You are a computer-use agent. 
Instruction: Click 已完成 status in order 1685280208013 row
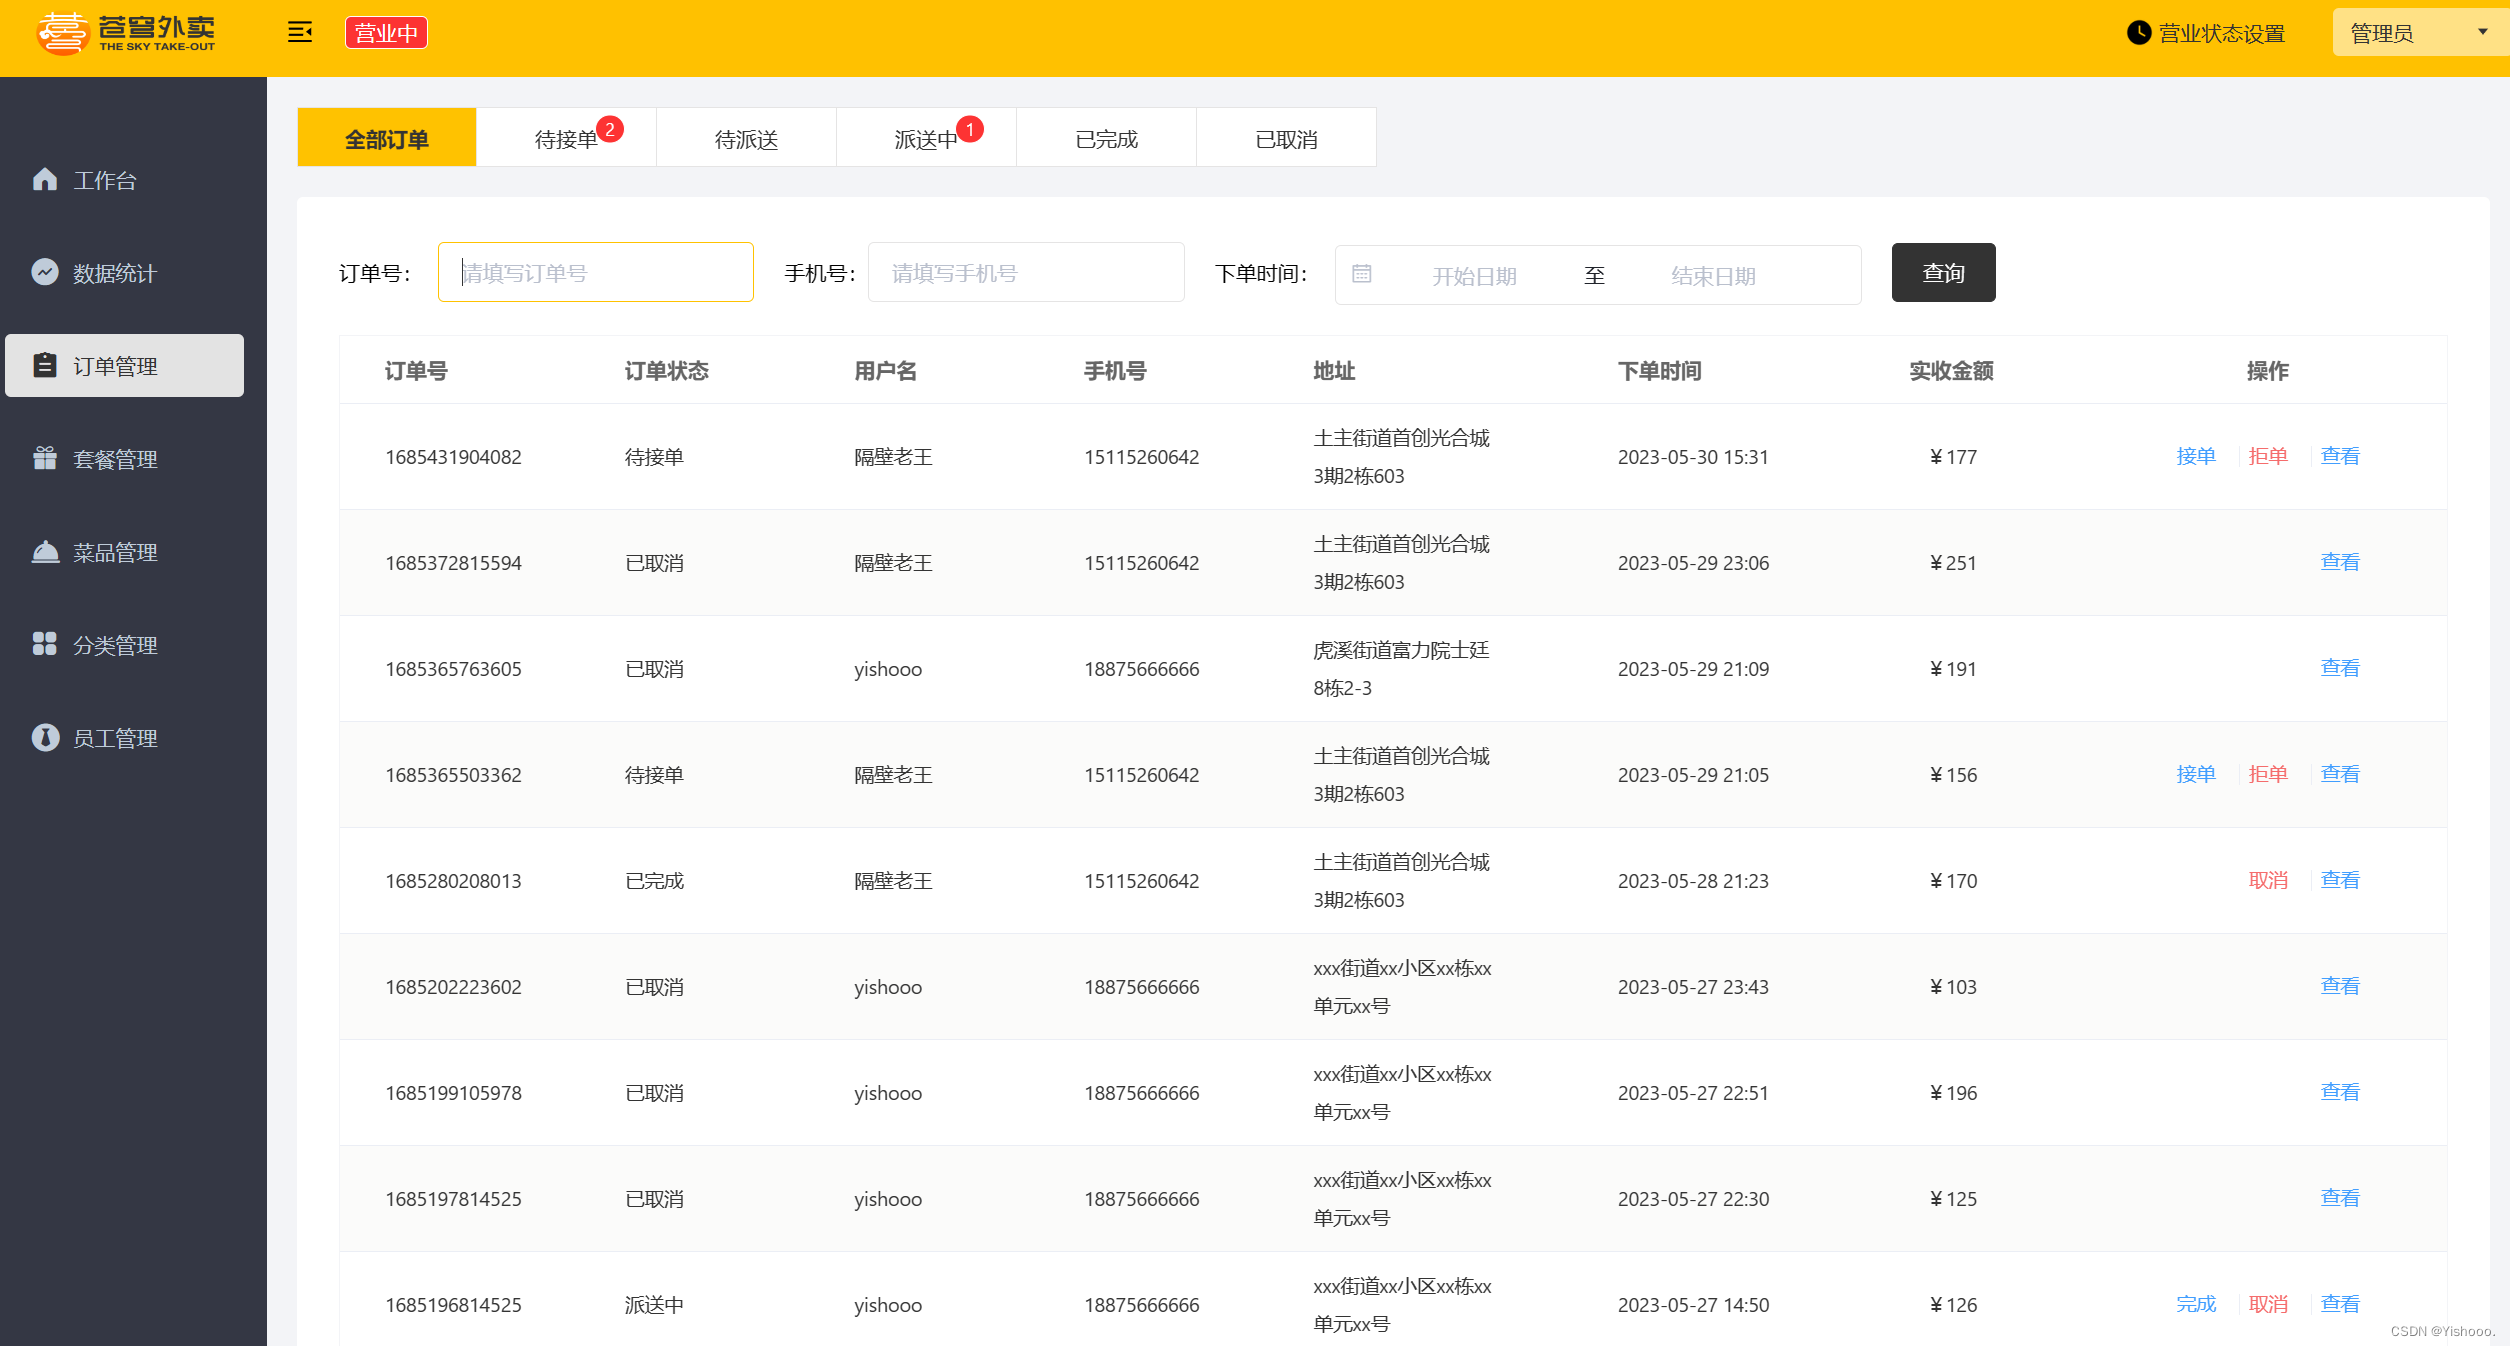point(654,881)
